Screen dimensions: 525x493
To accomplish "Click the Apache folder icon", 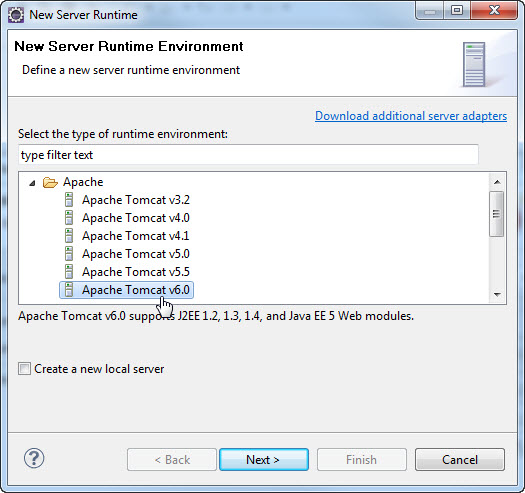I will [50, 183].
